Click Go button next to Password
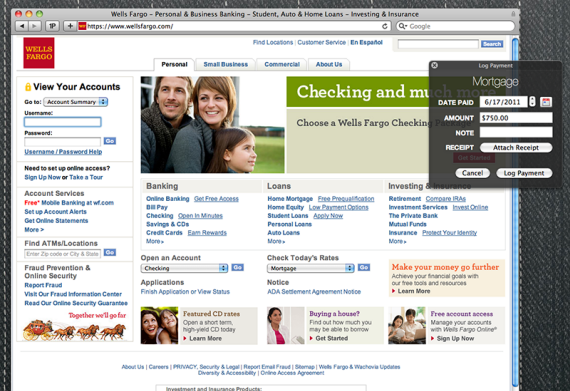The width and height of the screenshot is (570, 391). click(110, 141)
